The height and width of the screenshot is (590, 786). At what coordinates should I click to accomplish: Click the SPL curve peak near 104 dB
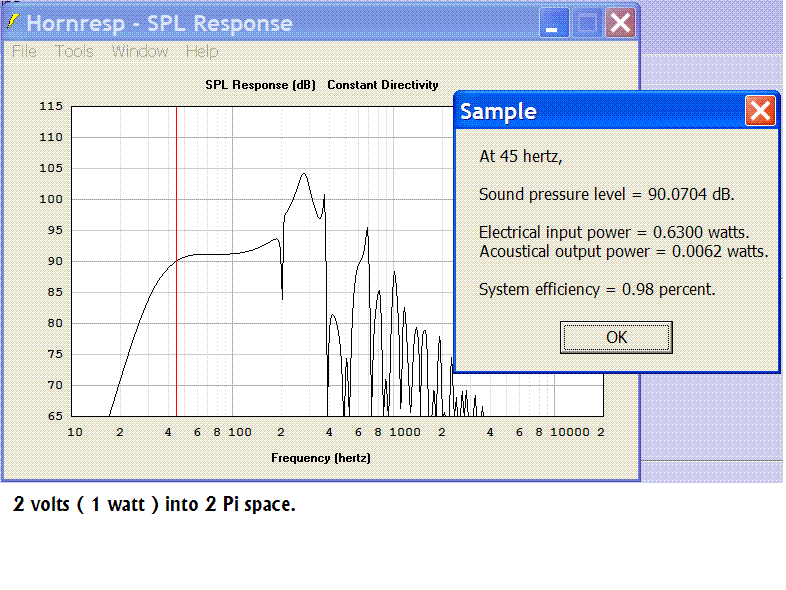pyautogui.click(x=304, y=174)
